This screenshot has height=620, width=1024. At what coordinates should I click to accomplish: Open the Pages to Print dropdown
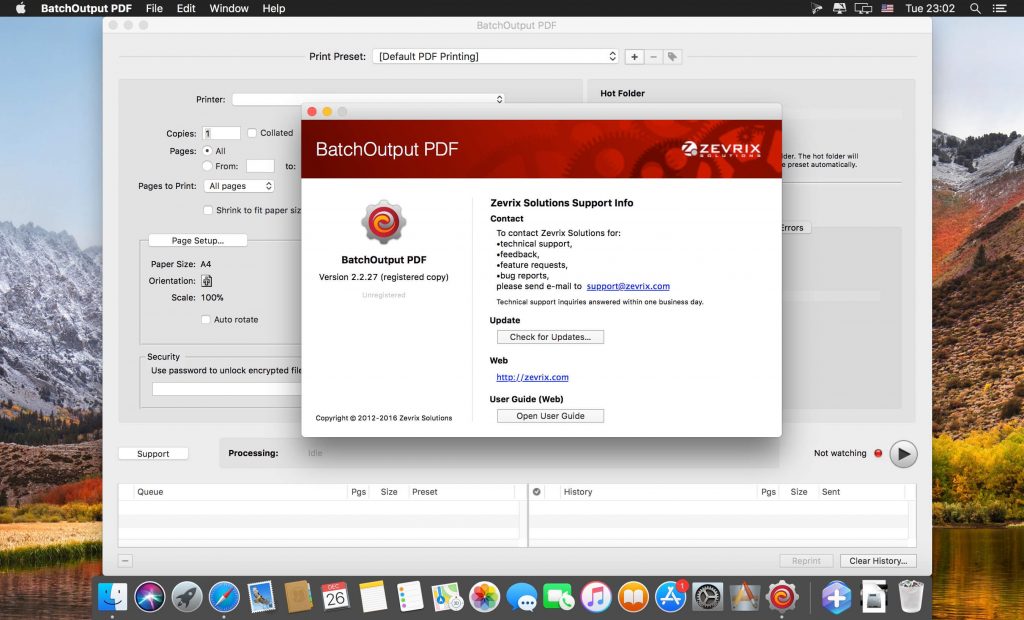pyautogui.click(x=239, y=186)
